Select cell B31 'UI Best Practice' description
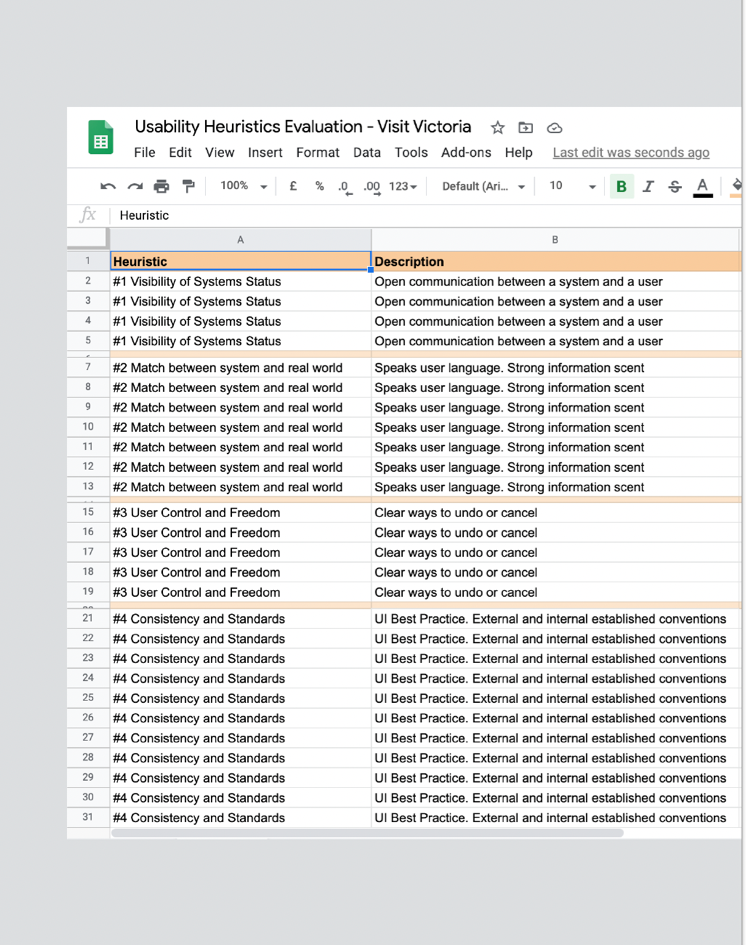746x945 pixels. 556,817
